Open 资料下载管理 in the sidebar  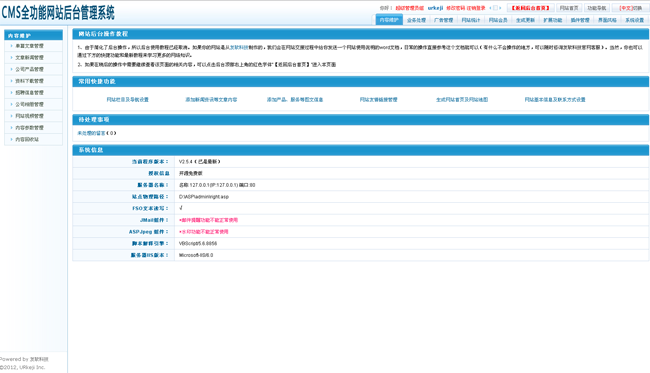(33, 81)
